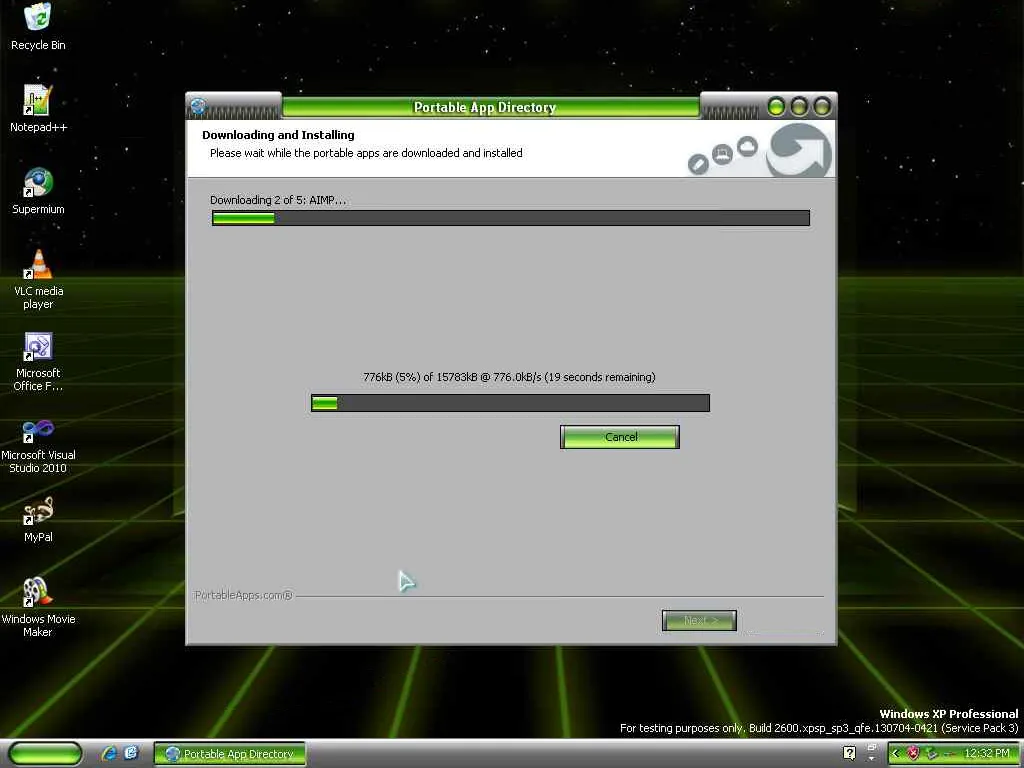Maximize the Portable App Directory window

[799, 106]
